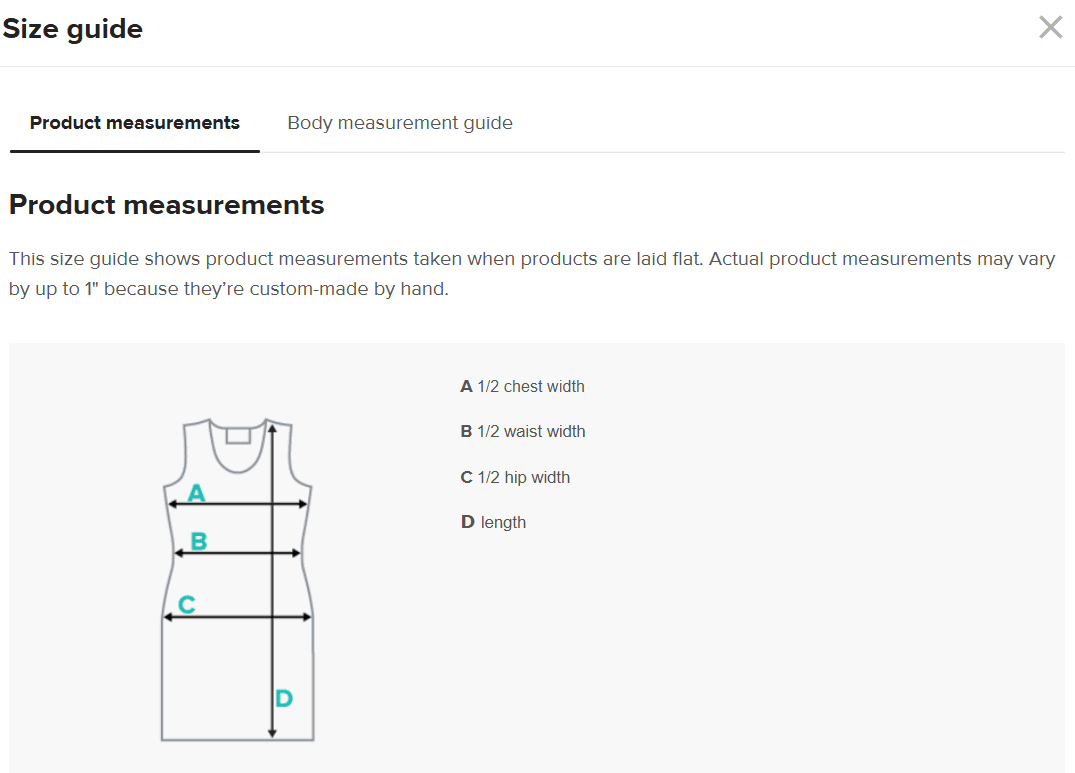Screen dimensions: 1075x773
Task: Close the Size guide dialog
Action: point(1050,27)
